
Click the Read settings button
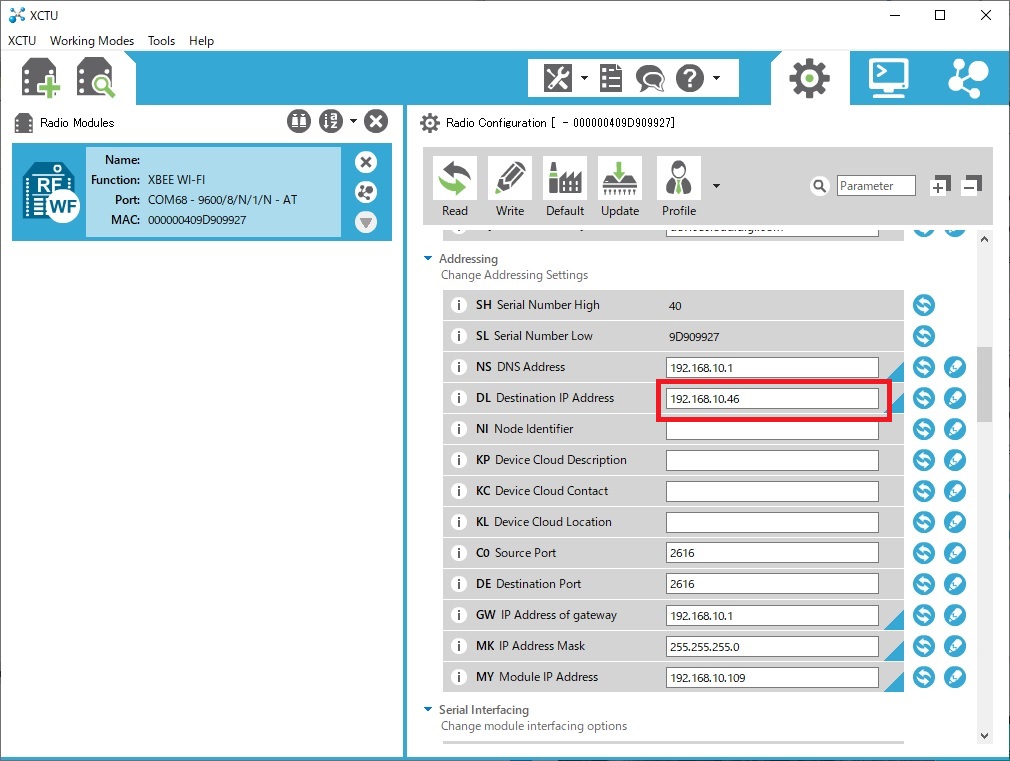click(455, 187)
